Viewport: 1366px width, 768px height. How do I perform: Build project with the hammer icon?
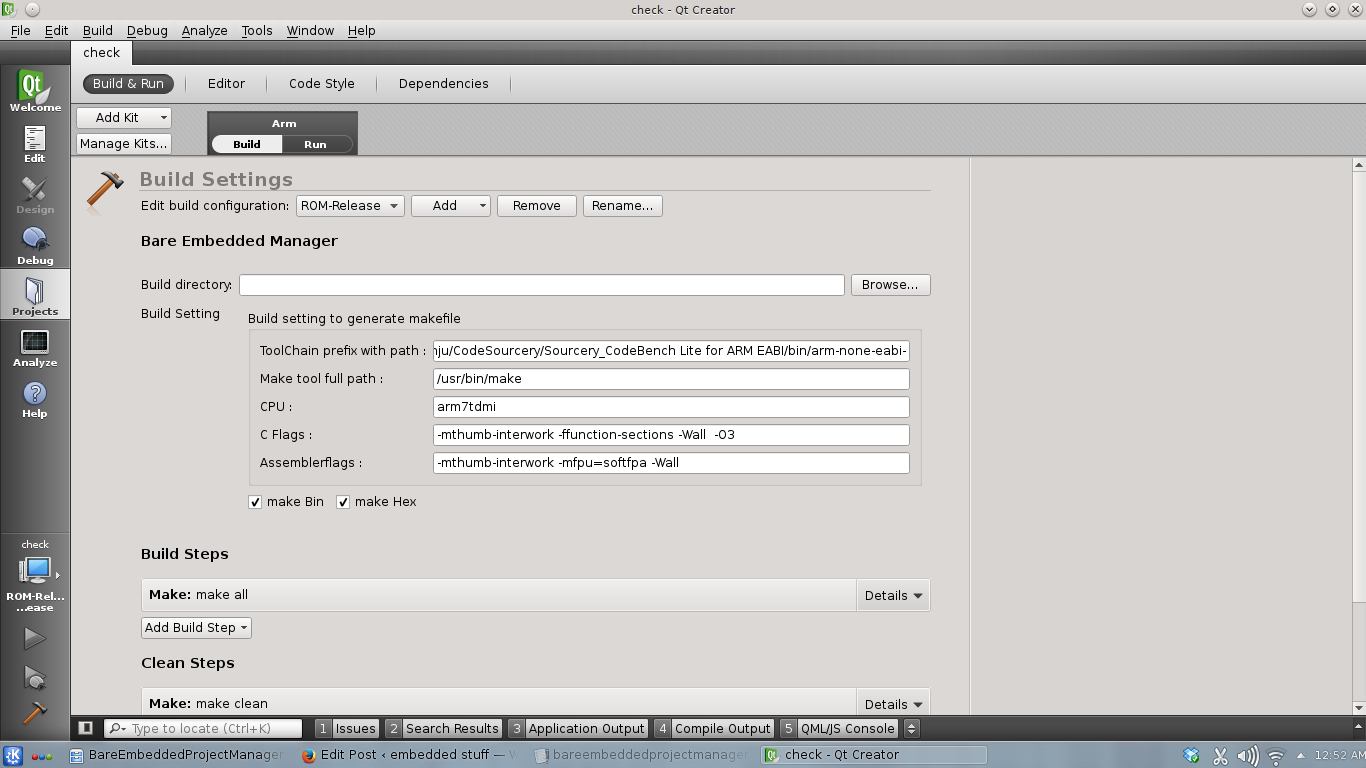[x=35, y=712]
